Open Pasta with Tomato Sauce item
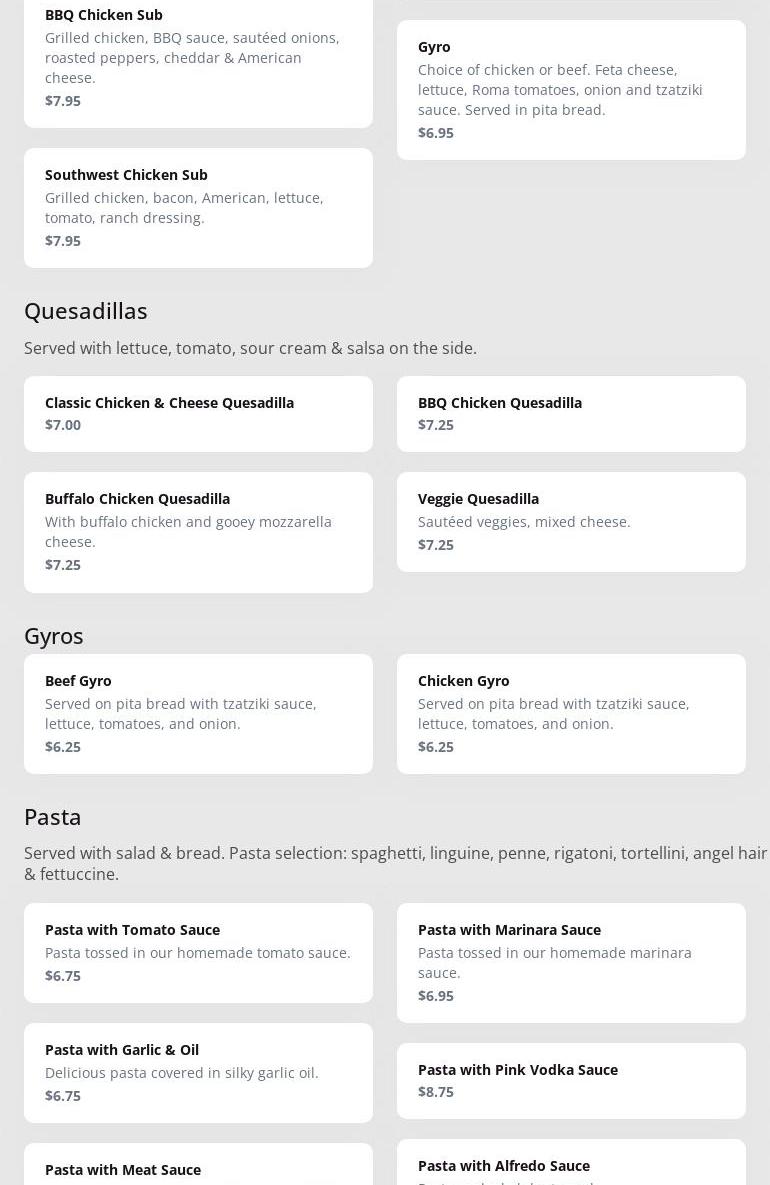Screen dimensions: 770x1185 tap(198, 952)
